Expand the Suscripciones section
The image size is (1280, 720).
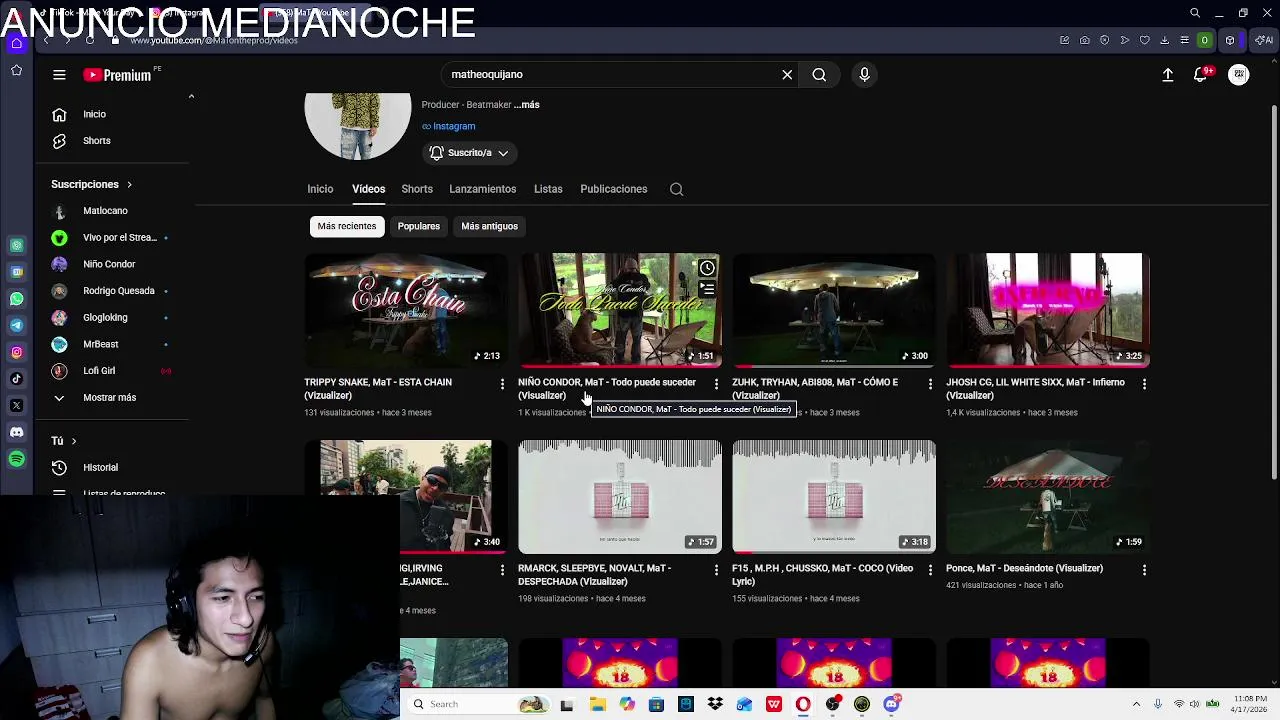click(x=91, y=184)
